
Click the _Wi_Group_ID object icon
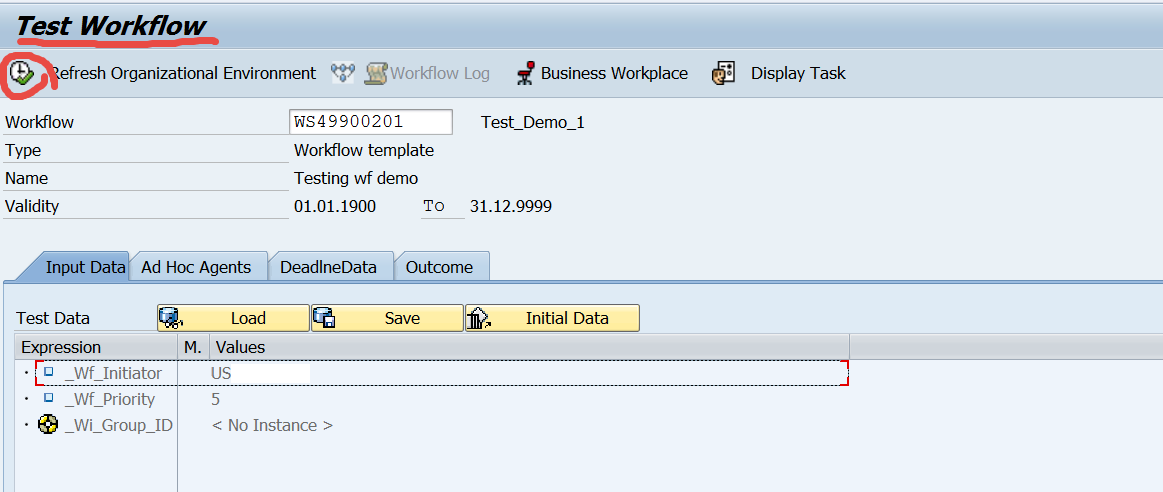pos(47,425)
